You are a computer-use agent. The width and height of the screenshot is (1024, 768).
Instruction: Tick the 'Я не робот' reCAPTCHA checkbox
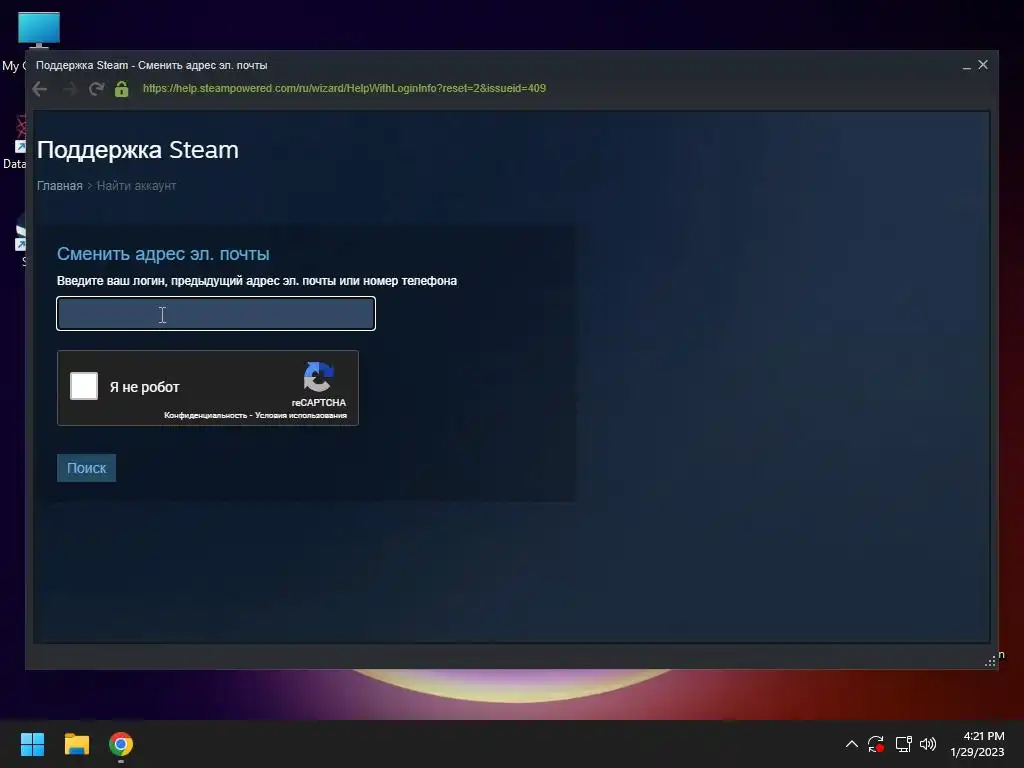[84, 386]
